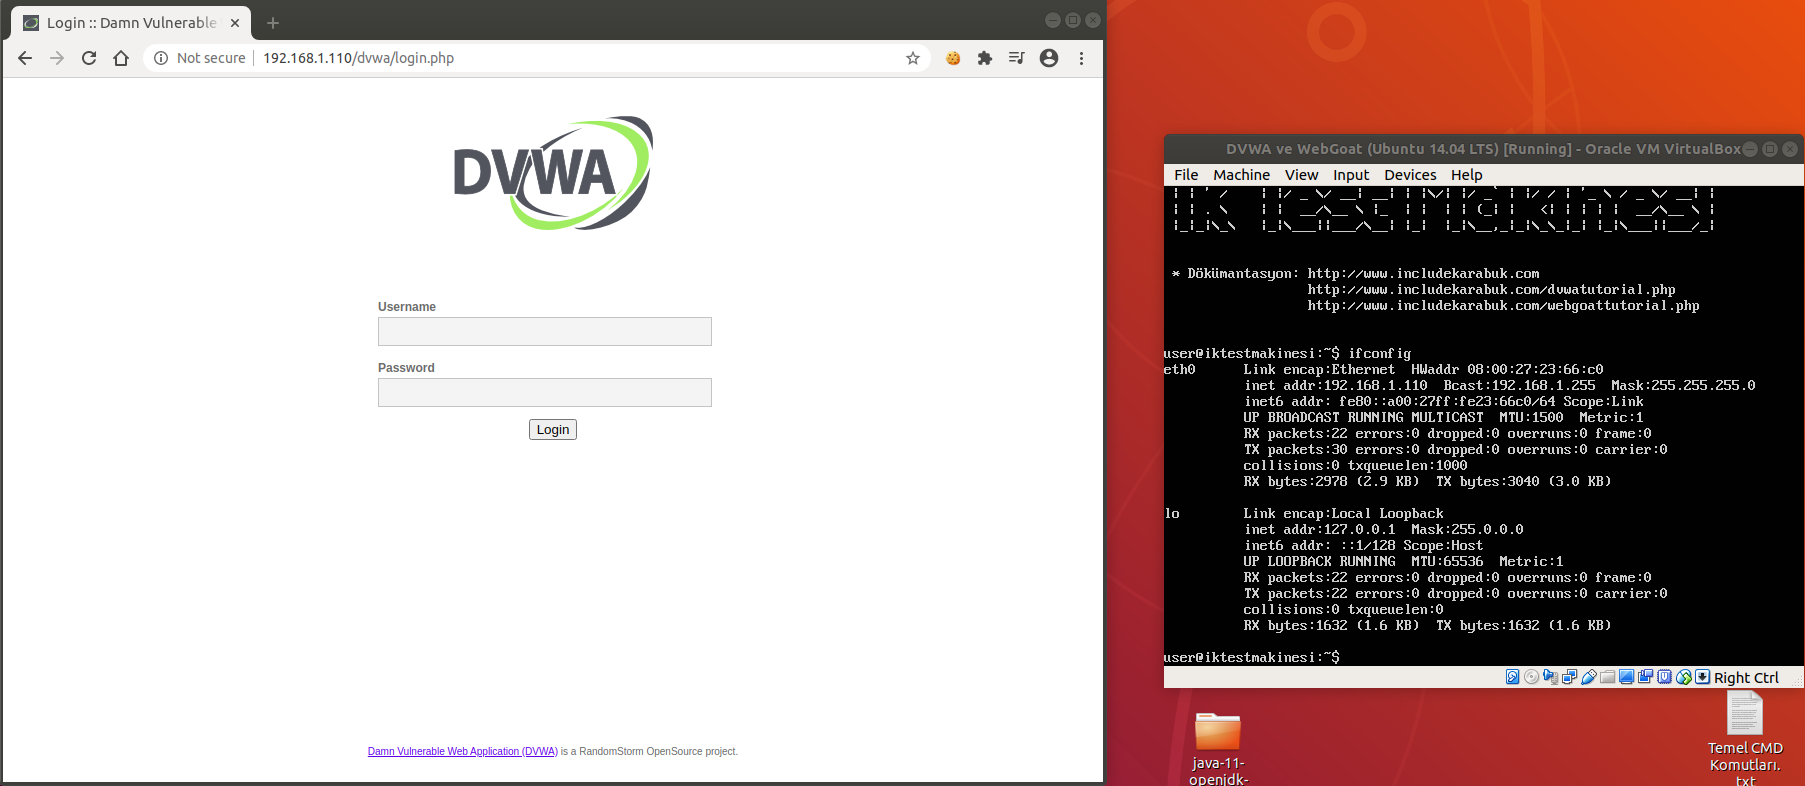Click the VirtualBox optical drive icon

pyautogui.click(x=1531, y=677)
